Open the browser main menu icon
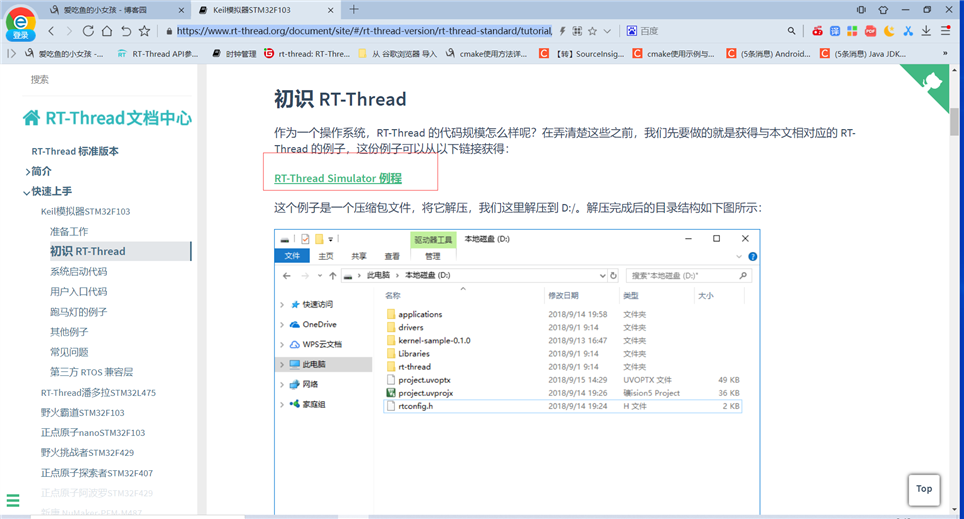964x519 pixels. pos(946,31)
